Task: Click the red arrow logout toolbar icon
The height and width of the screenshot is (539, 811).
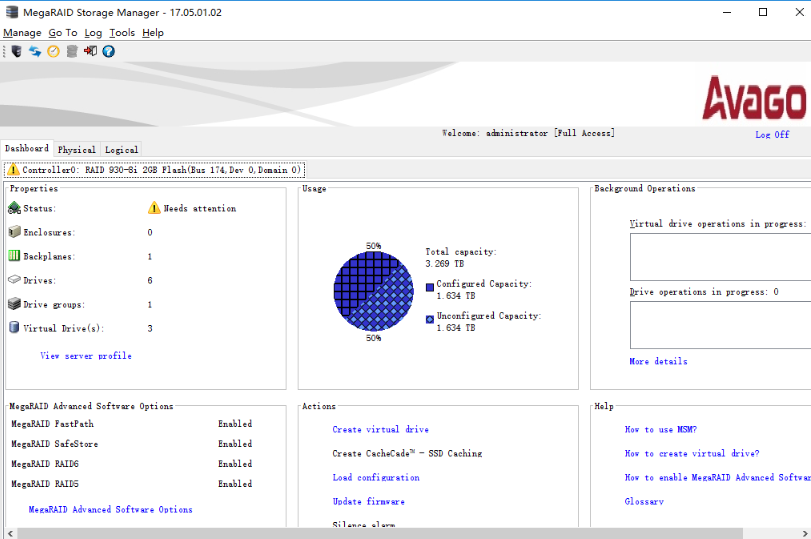Action: point(91,51)
